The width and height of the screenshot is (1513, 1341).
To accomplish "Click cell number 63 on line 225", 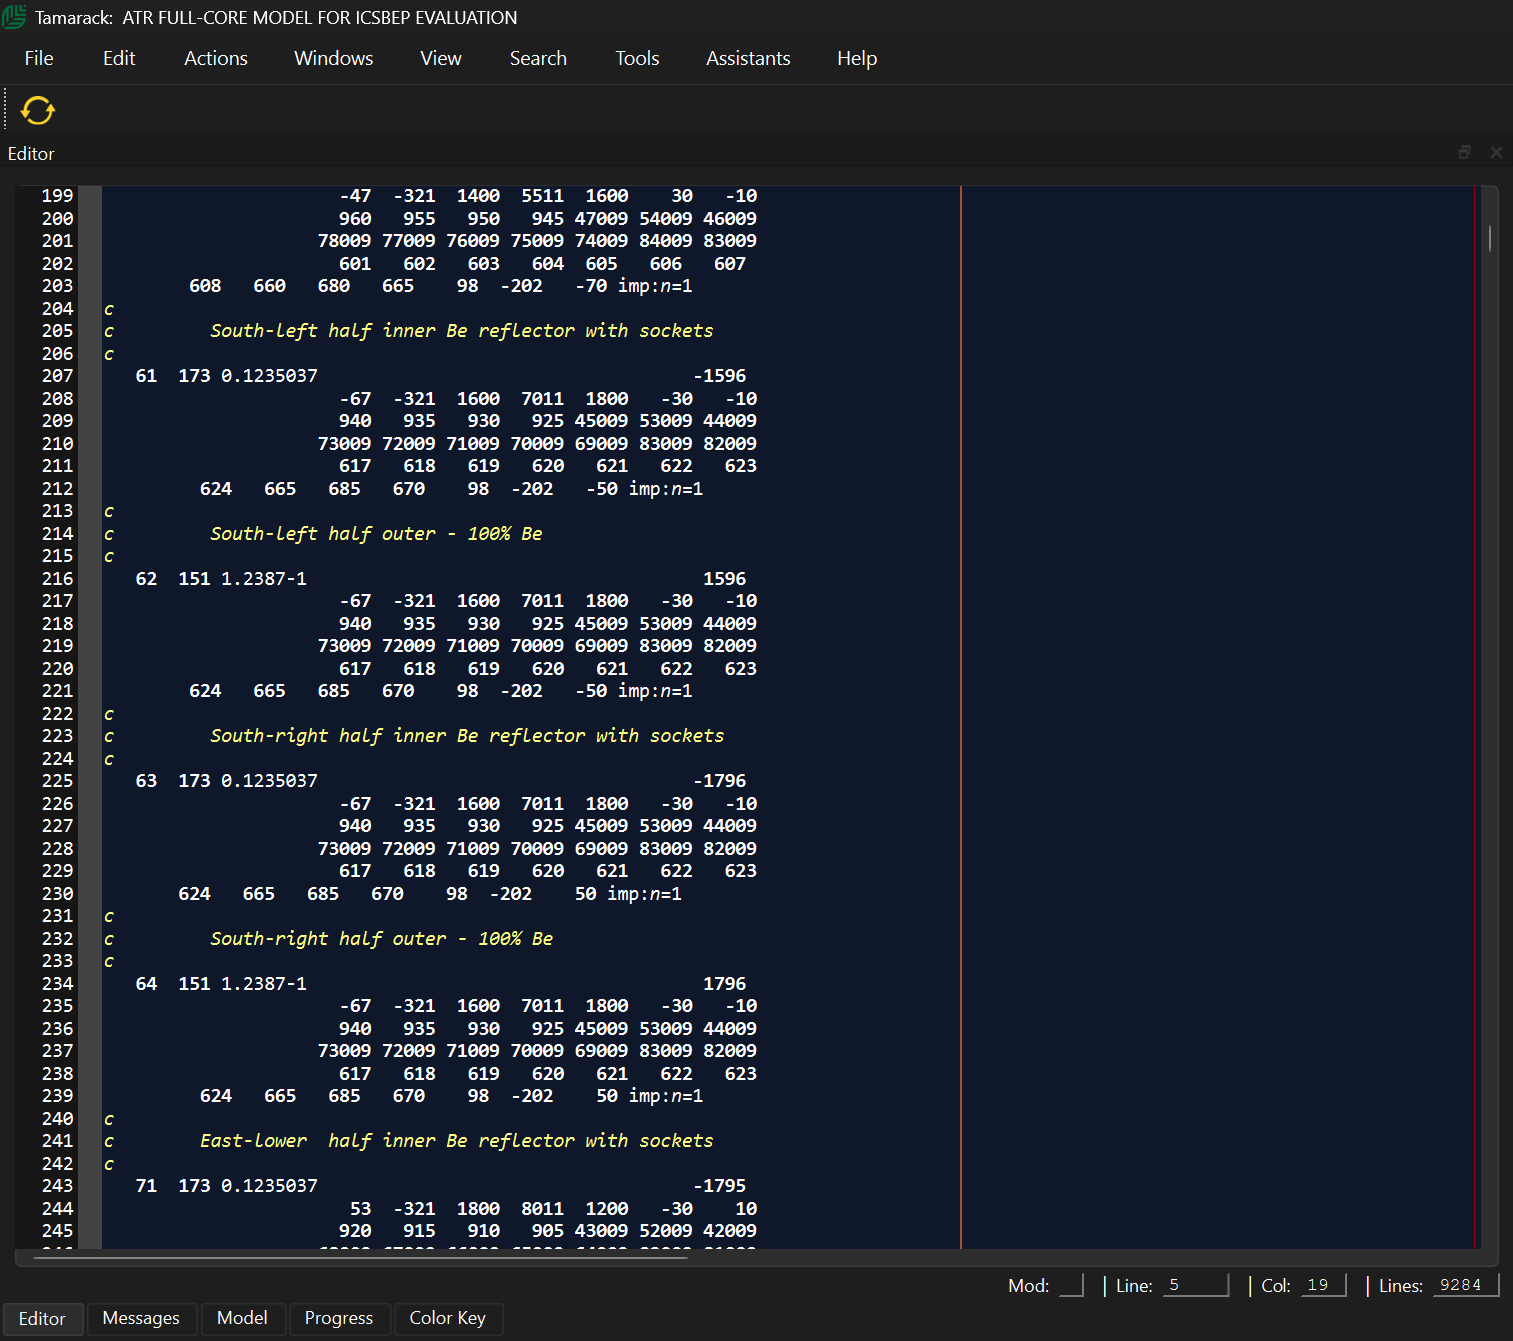I will [146, 781].
